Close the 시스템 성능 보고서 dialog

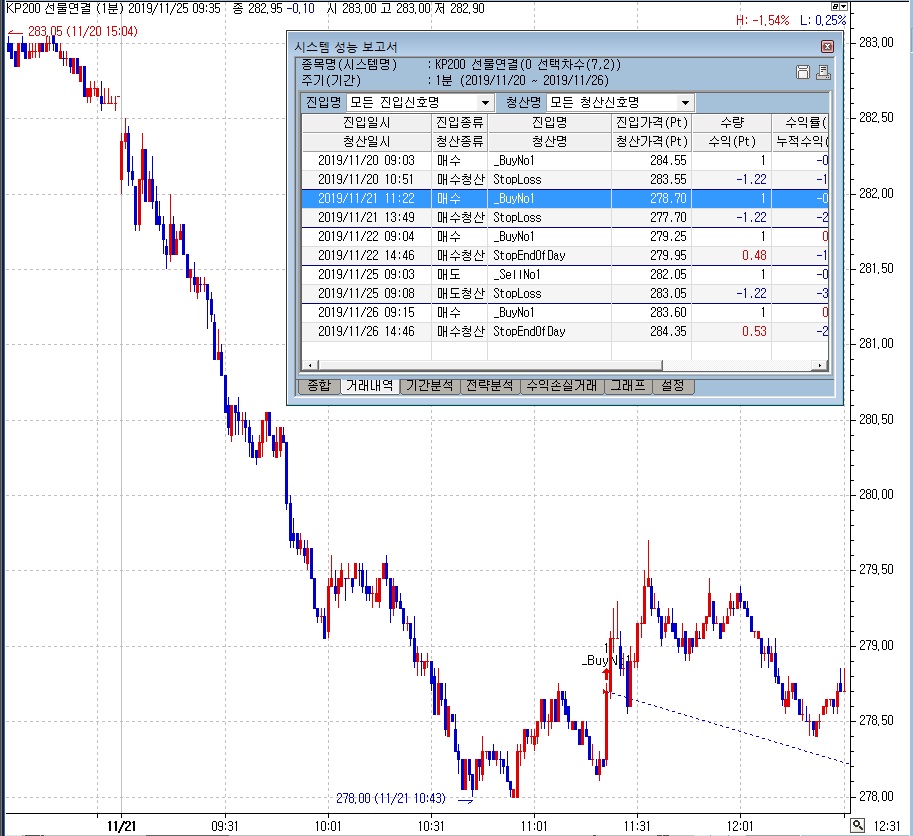[x=827, y=46]
